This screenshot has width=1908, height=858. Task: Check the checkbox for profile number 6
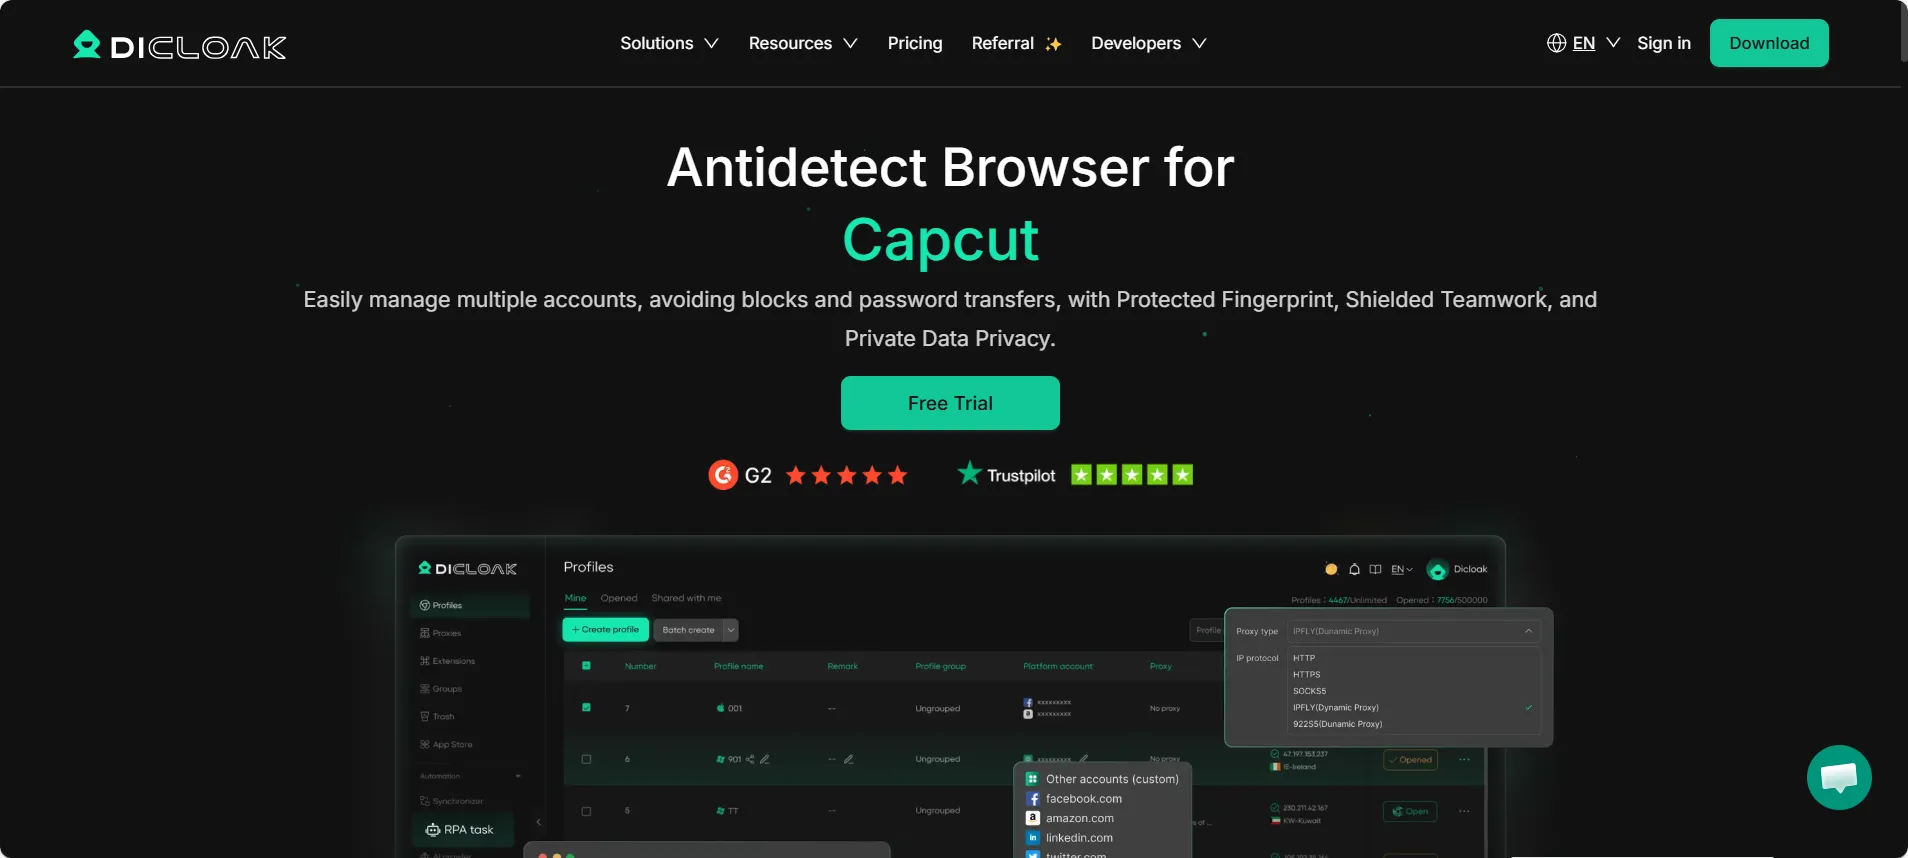pyautogui.click(x=586, y=759)
